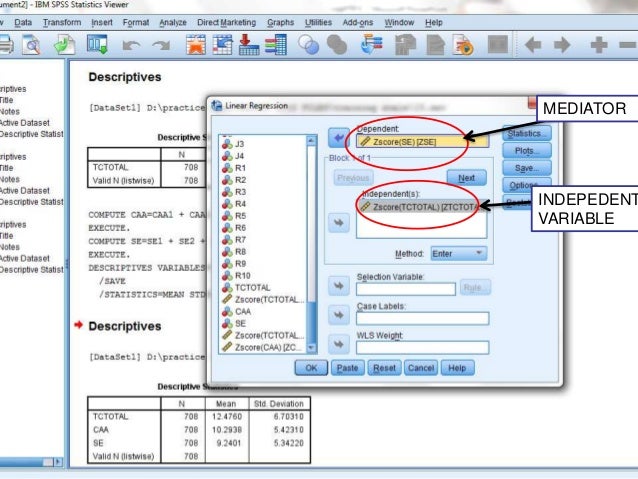Click the Demote right arrow icon

pos(562,45)
